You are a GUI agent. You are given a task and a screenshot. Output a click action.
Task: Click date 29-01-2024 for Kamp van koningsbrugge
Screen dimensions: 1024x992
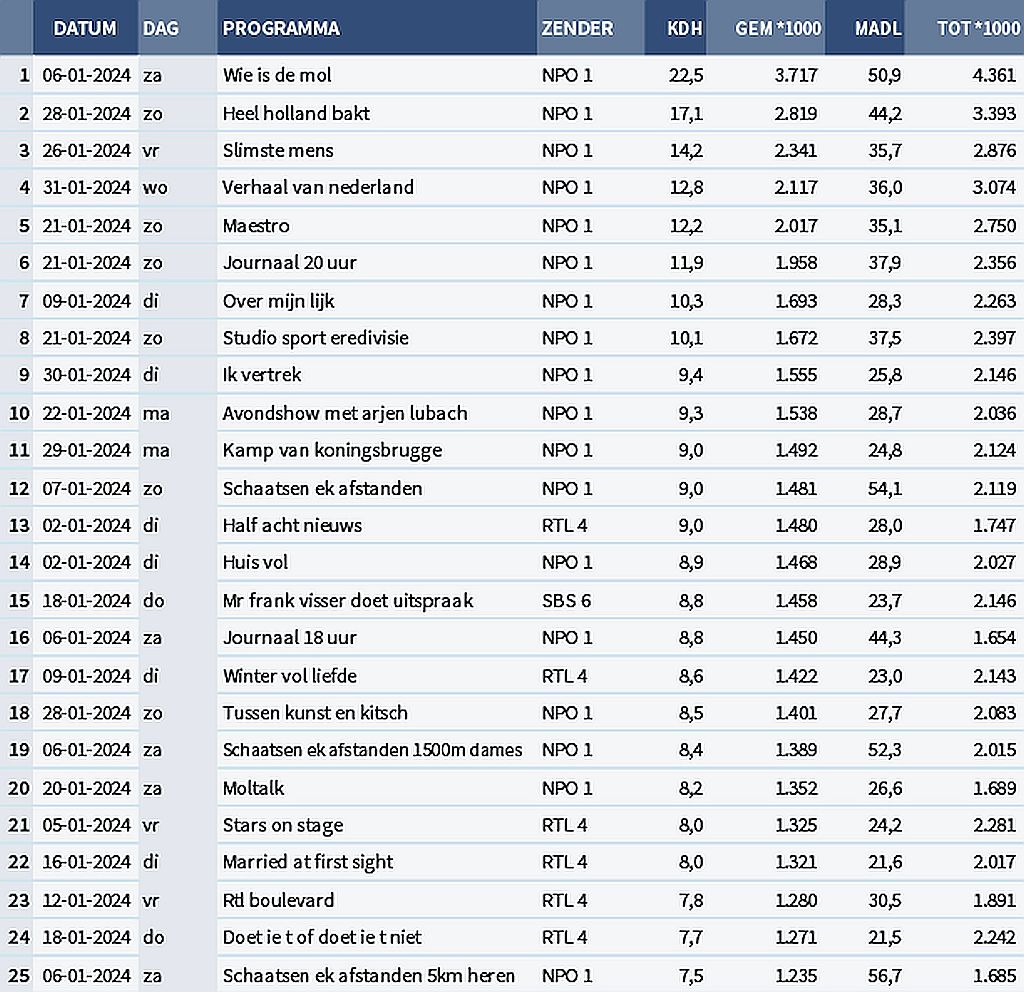point(86,450)
